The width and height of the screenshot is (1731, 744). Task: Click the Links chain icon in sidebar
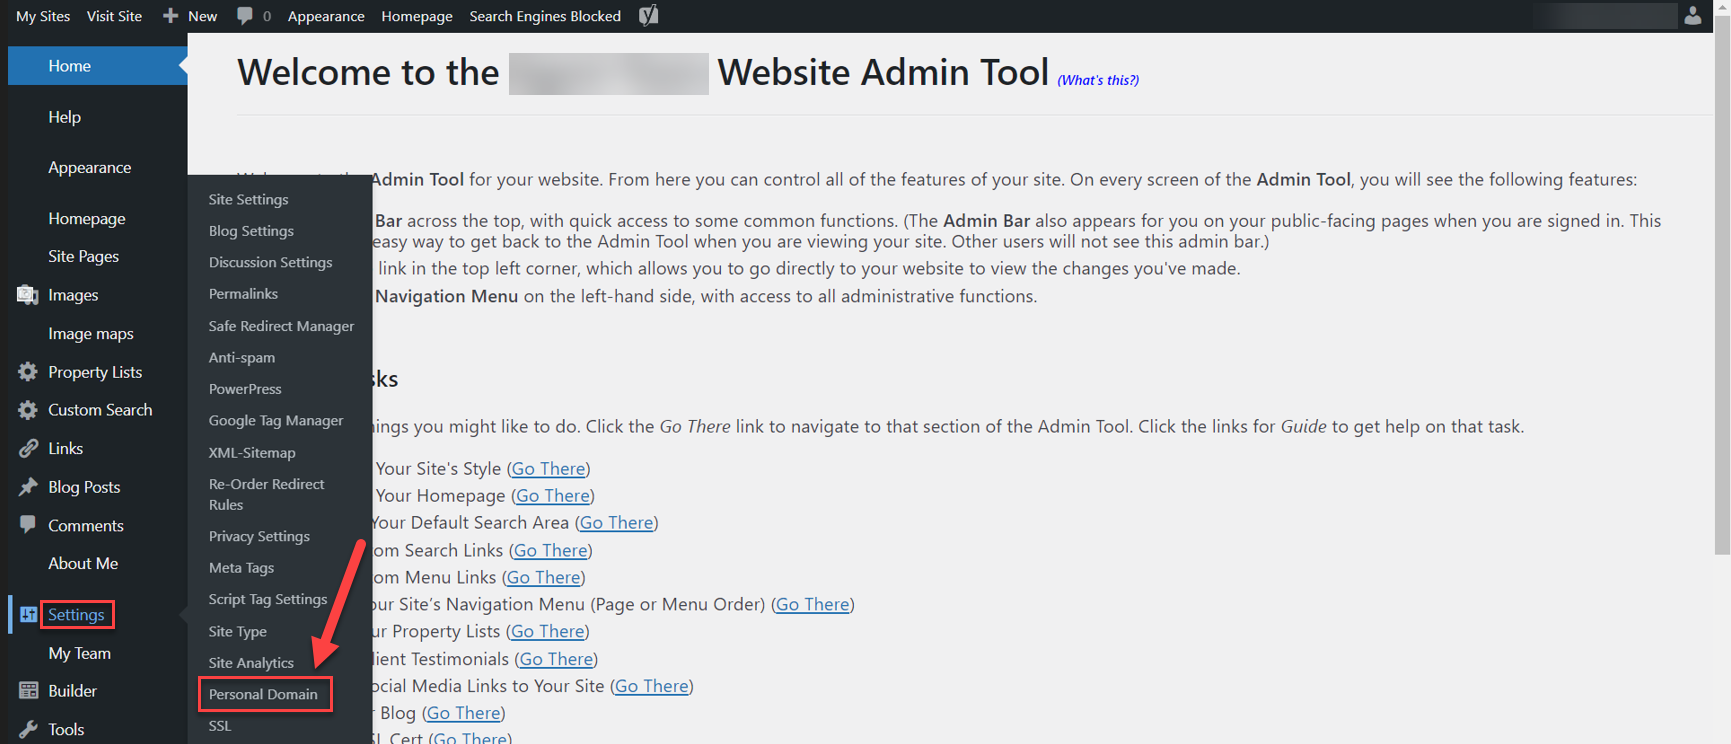coord(28,449)
